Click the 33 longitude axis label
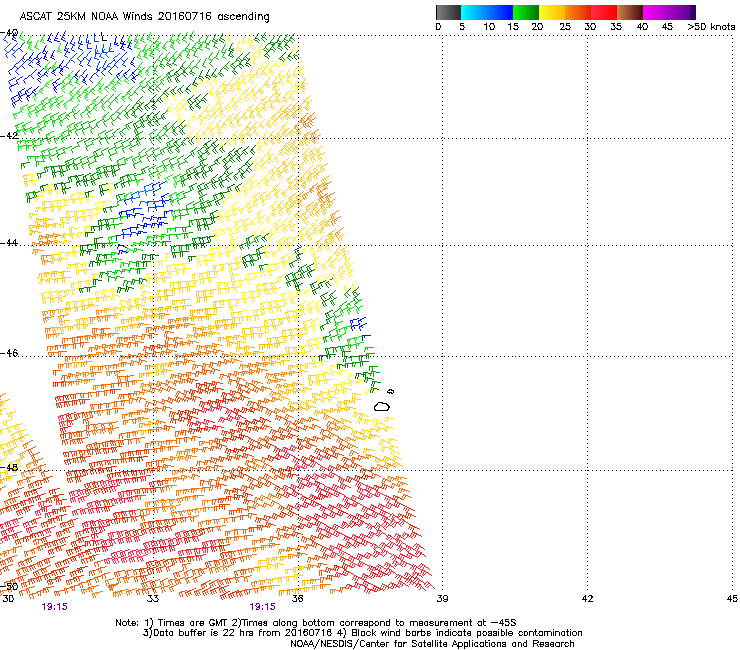 pyautogui.click(x=153, y=599)
